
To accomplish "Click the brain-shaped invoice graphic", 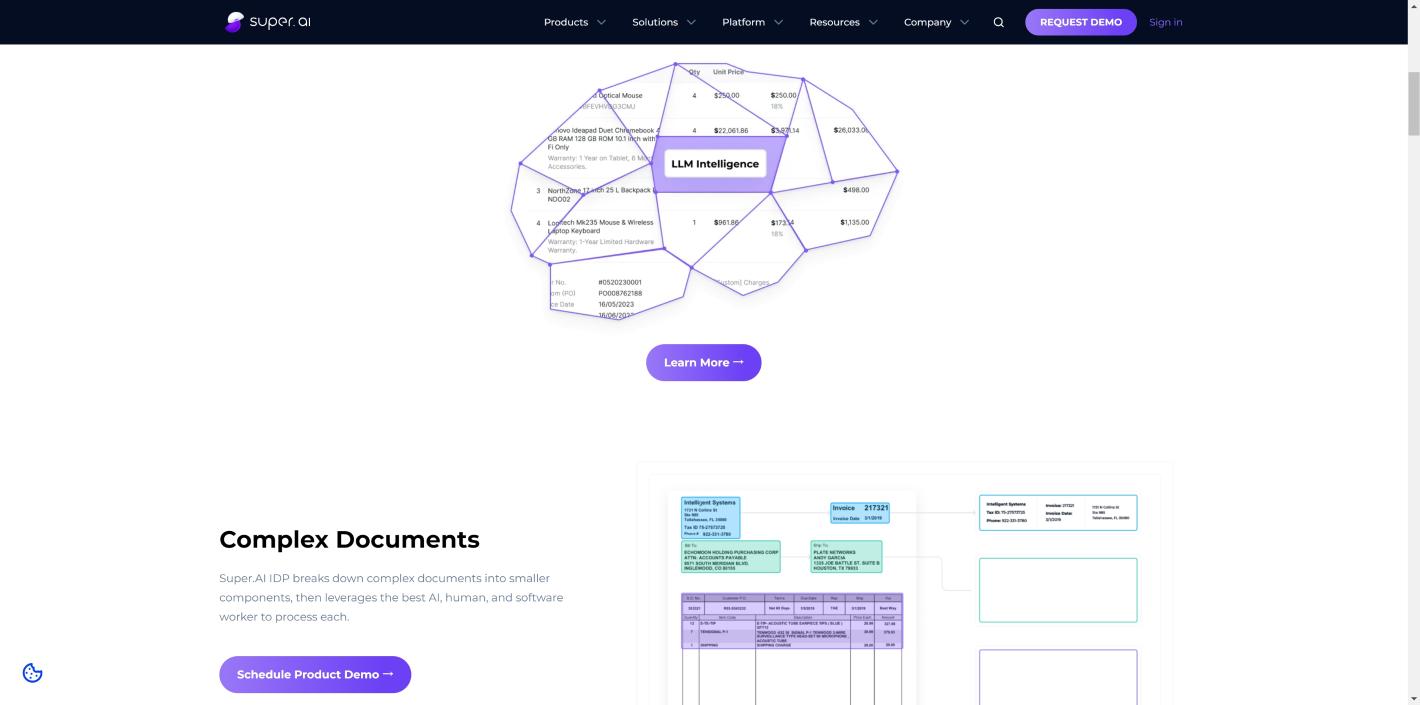I will click(x=704, y=190).
